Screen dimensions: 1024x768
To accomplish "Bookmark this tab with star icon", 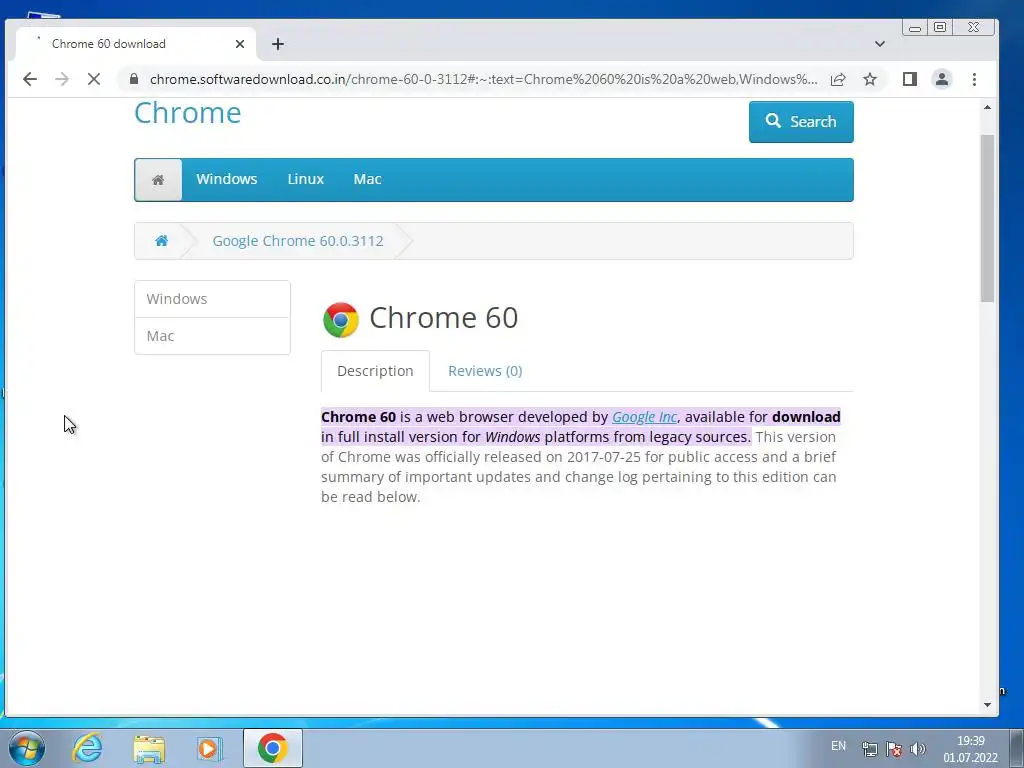I will (870, 79).
